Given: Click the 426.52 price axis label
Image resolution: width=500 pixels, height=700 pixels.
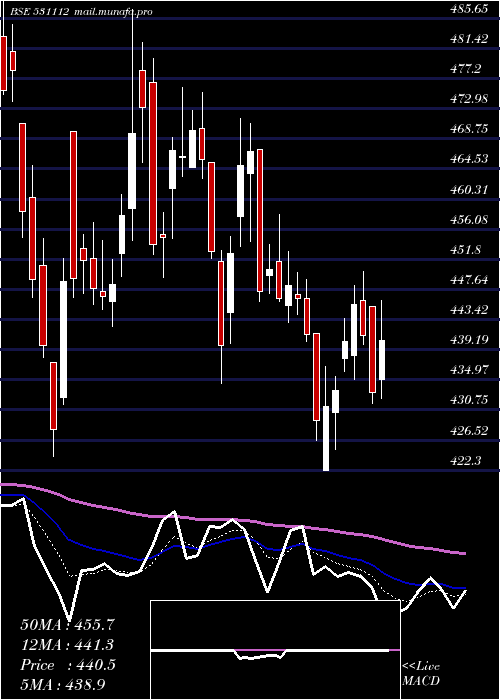Looking at the screenshot, I should [469, 431].
